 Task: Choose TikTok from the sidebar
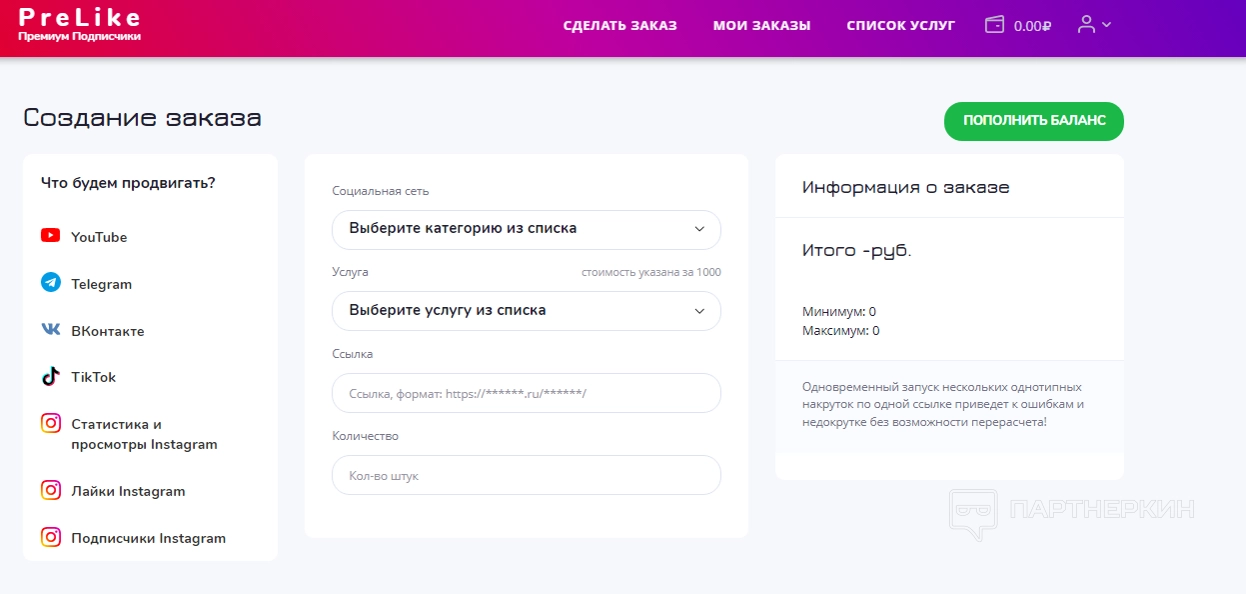pyautogui.click(x=93, y=377)
